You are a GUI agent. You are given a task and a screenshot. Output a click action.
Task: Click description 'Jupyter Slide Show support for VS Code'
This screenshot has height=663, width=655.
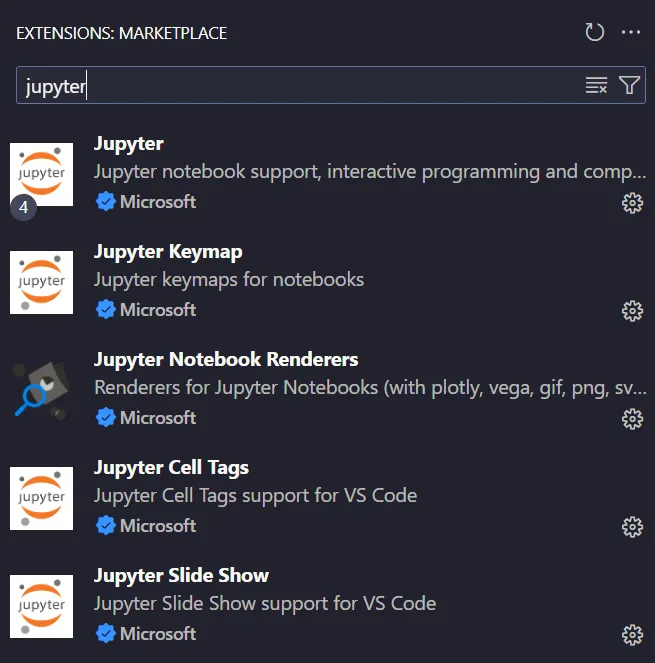point(265,604)
